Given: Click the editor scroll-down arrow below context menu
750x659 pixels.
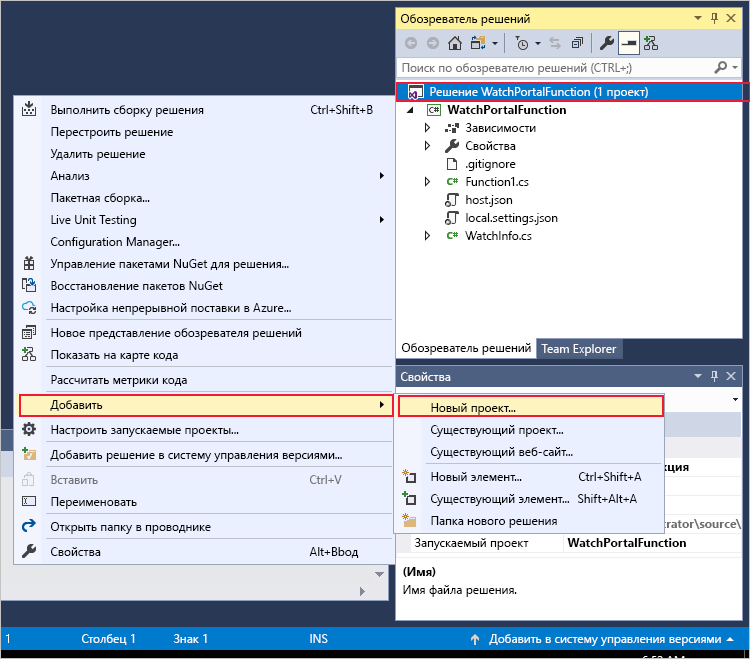Looking at the screenshot, I should point(379,574).
